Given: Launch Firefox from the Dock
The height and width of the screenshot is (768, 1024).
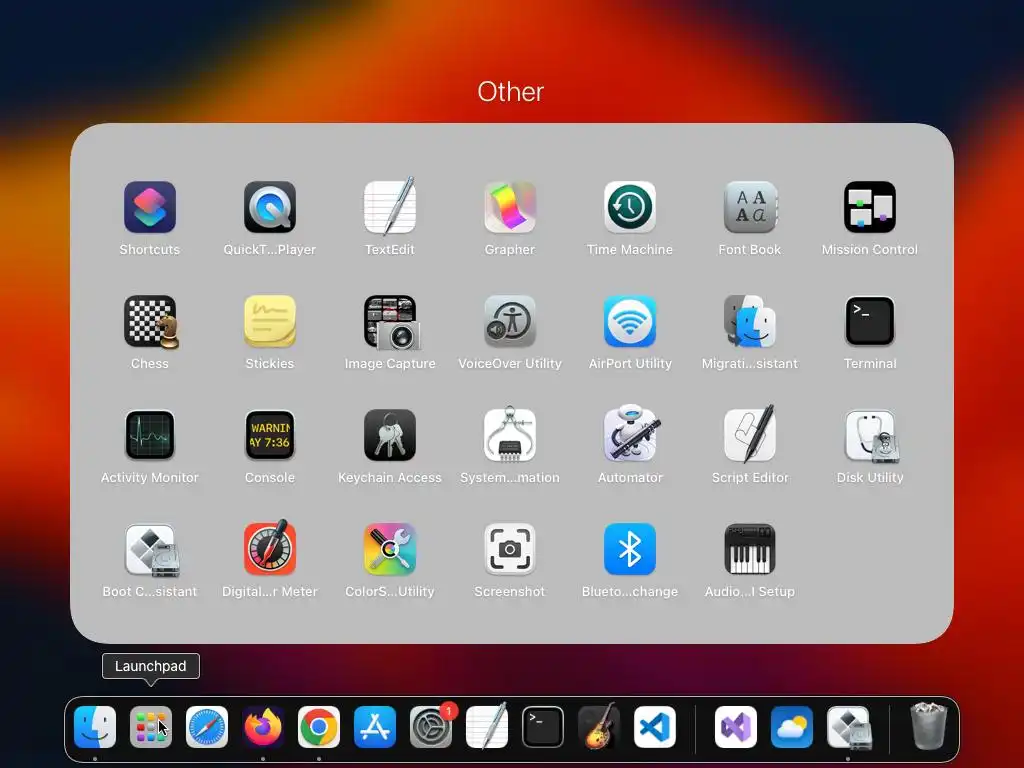Looking at the screenshot, I should point(263,727).
